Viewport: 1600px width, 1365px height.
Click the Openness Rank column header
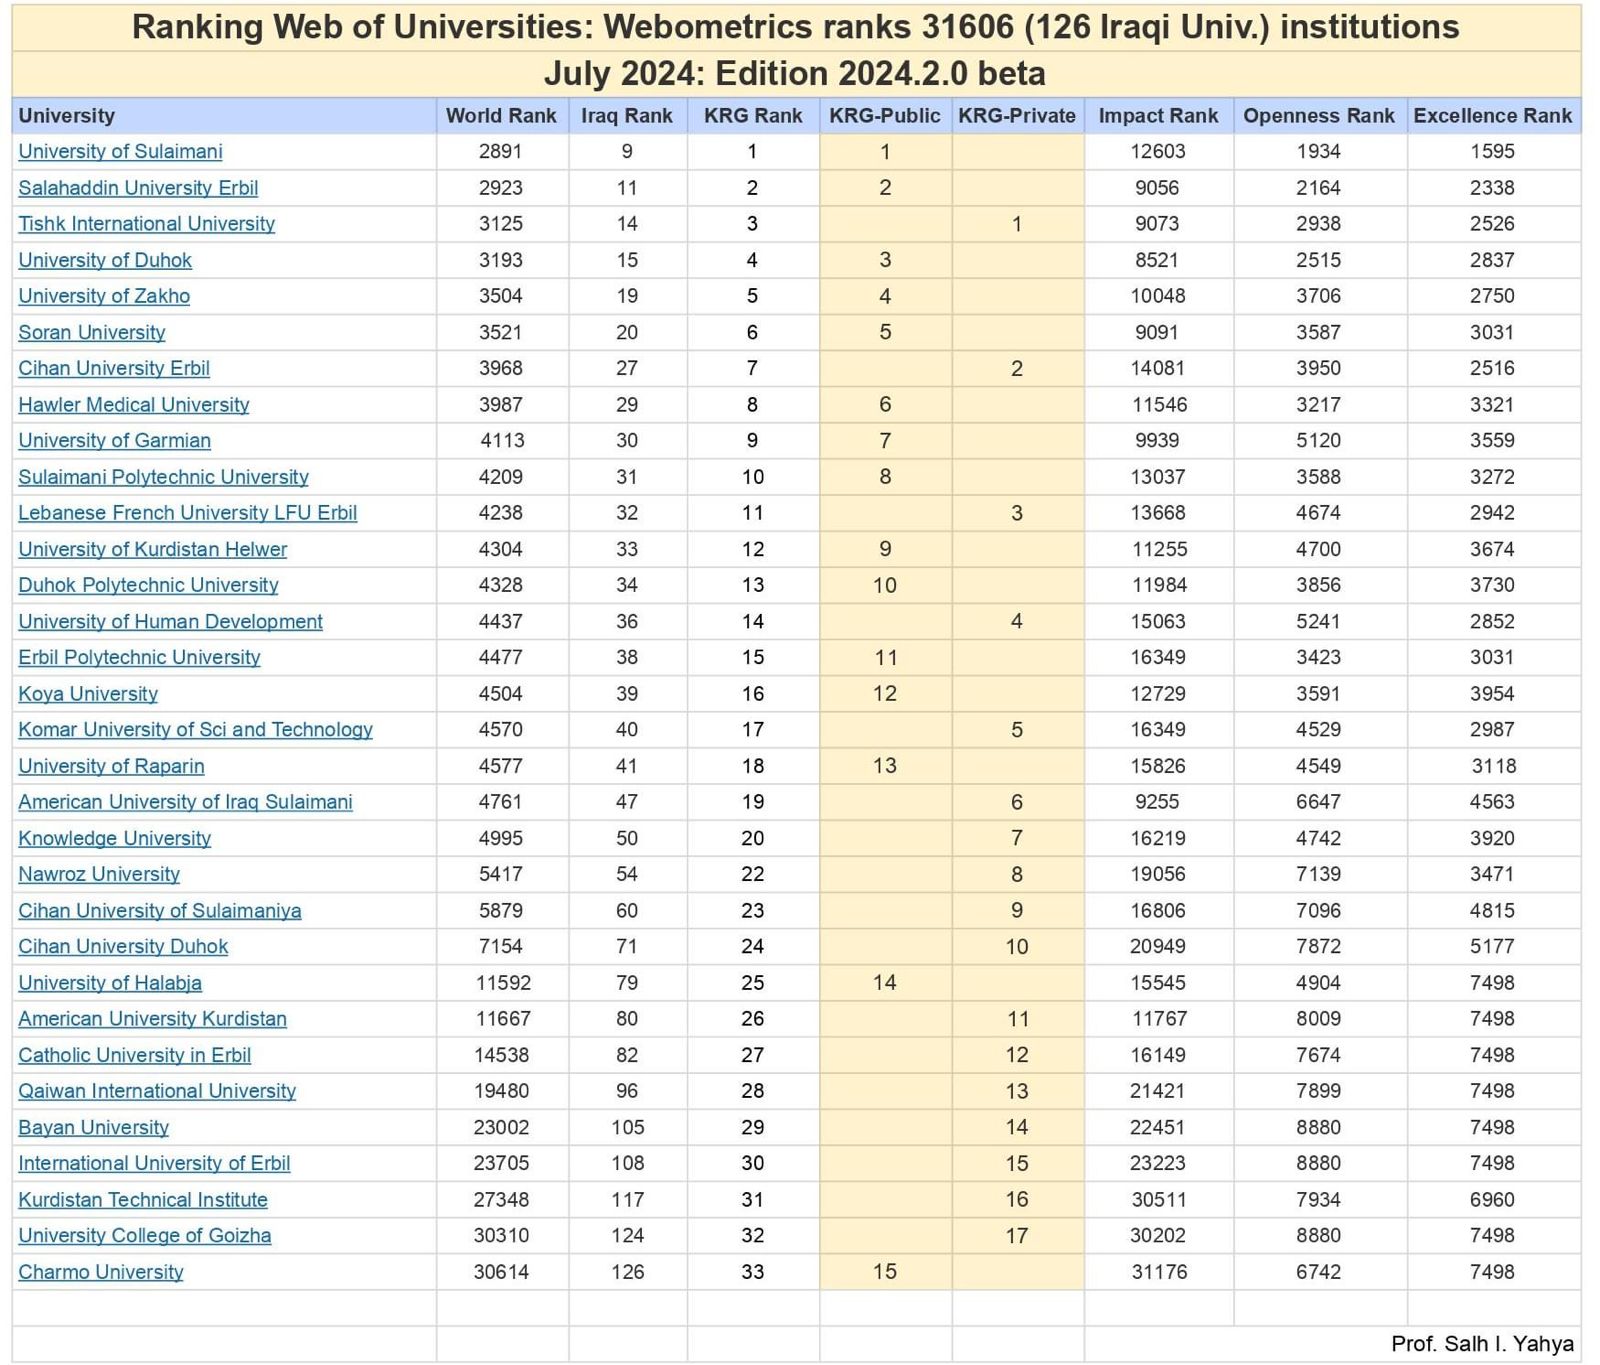point(1318,116)
